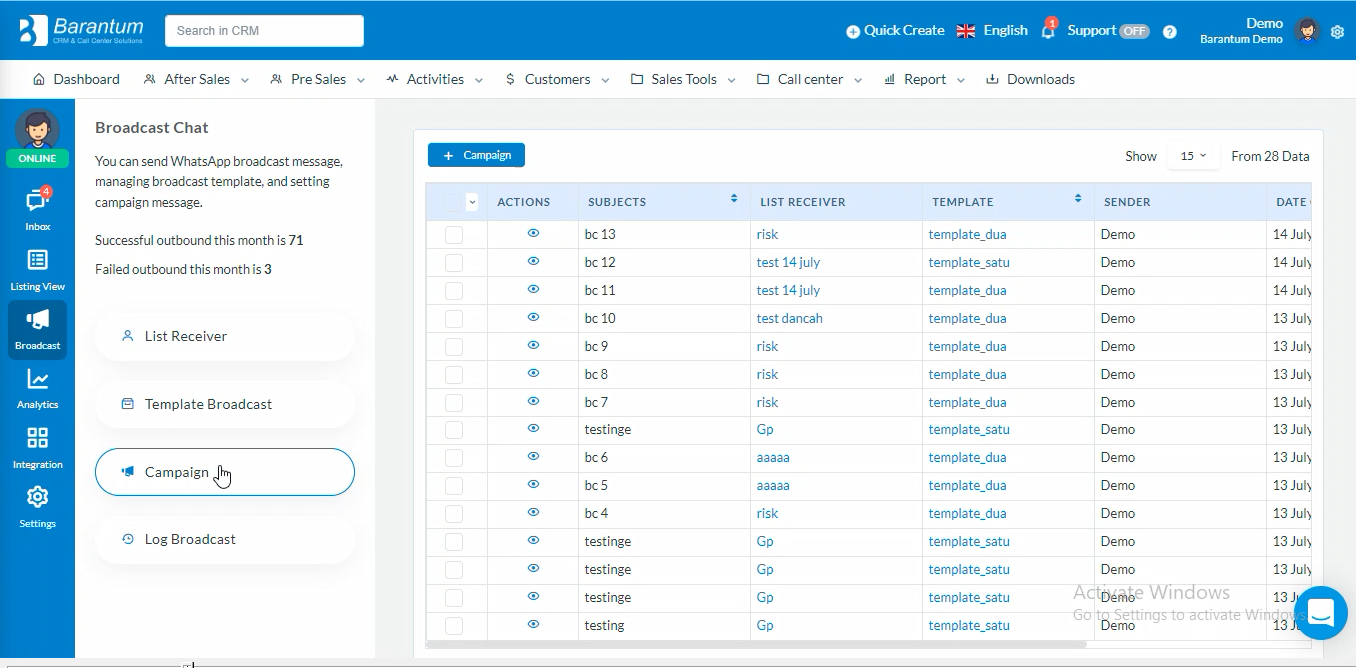Click Quick Create
This screenshot has height=668, width=1356.
click(x=895, y=30)
